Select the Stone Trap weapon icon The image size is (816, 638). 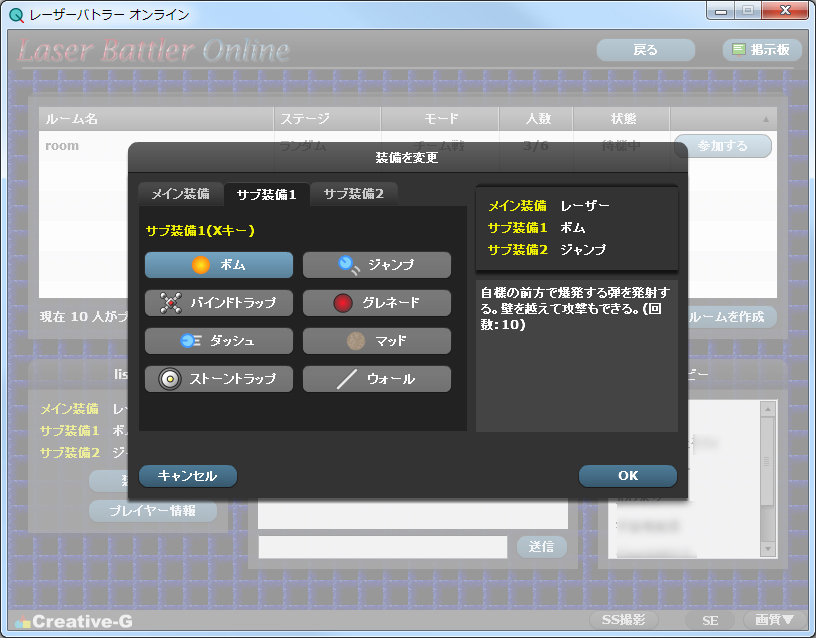point(218,379)
